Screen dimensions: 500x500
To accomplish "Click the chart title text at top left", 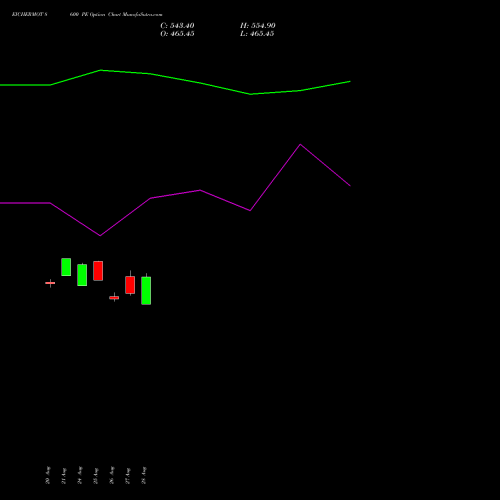I will coord(87,15).
